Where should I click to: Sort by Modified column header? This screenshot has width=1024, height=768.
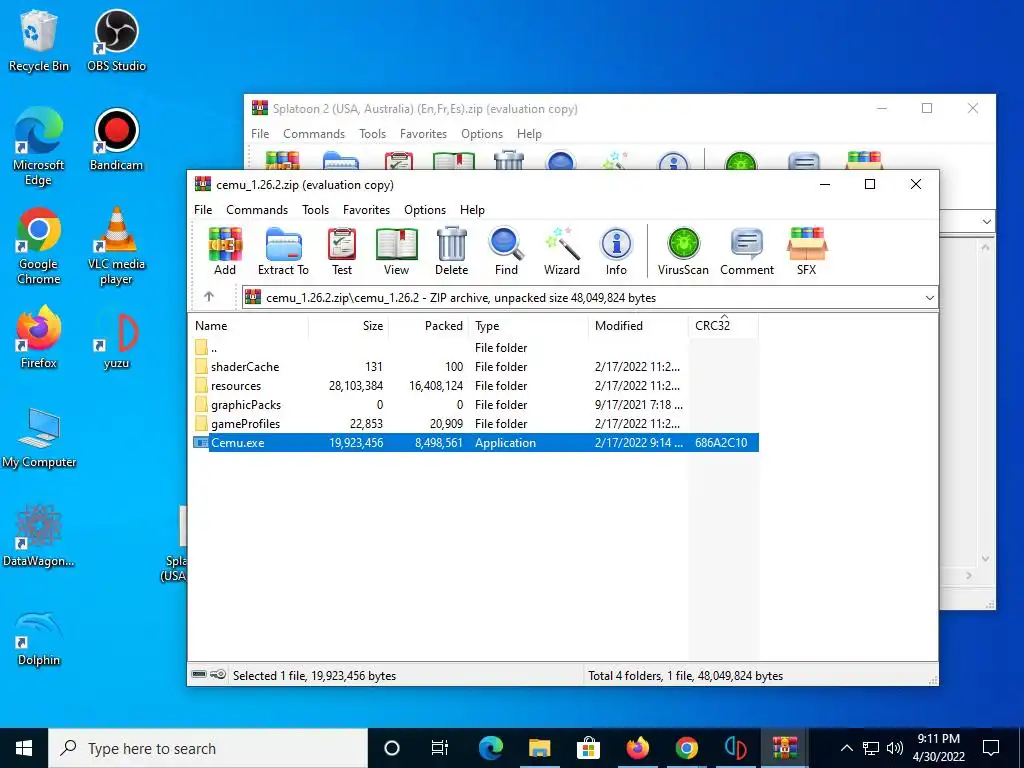click(638, 325)
